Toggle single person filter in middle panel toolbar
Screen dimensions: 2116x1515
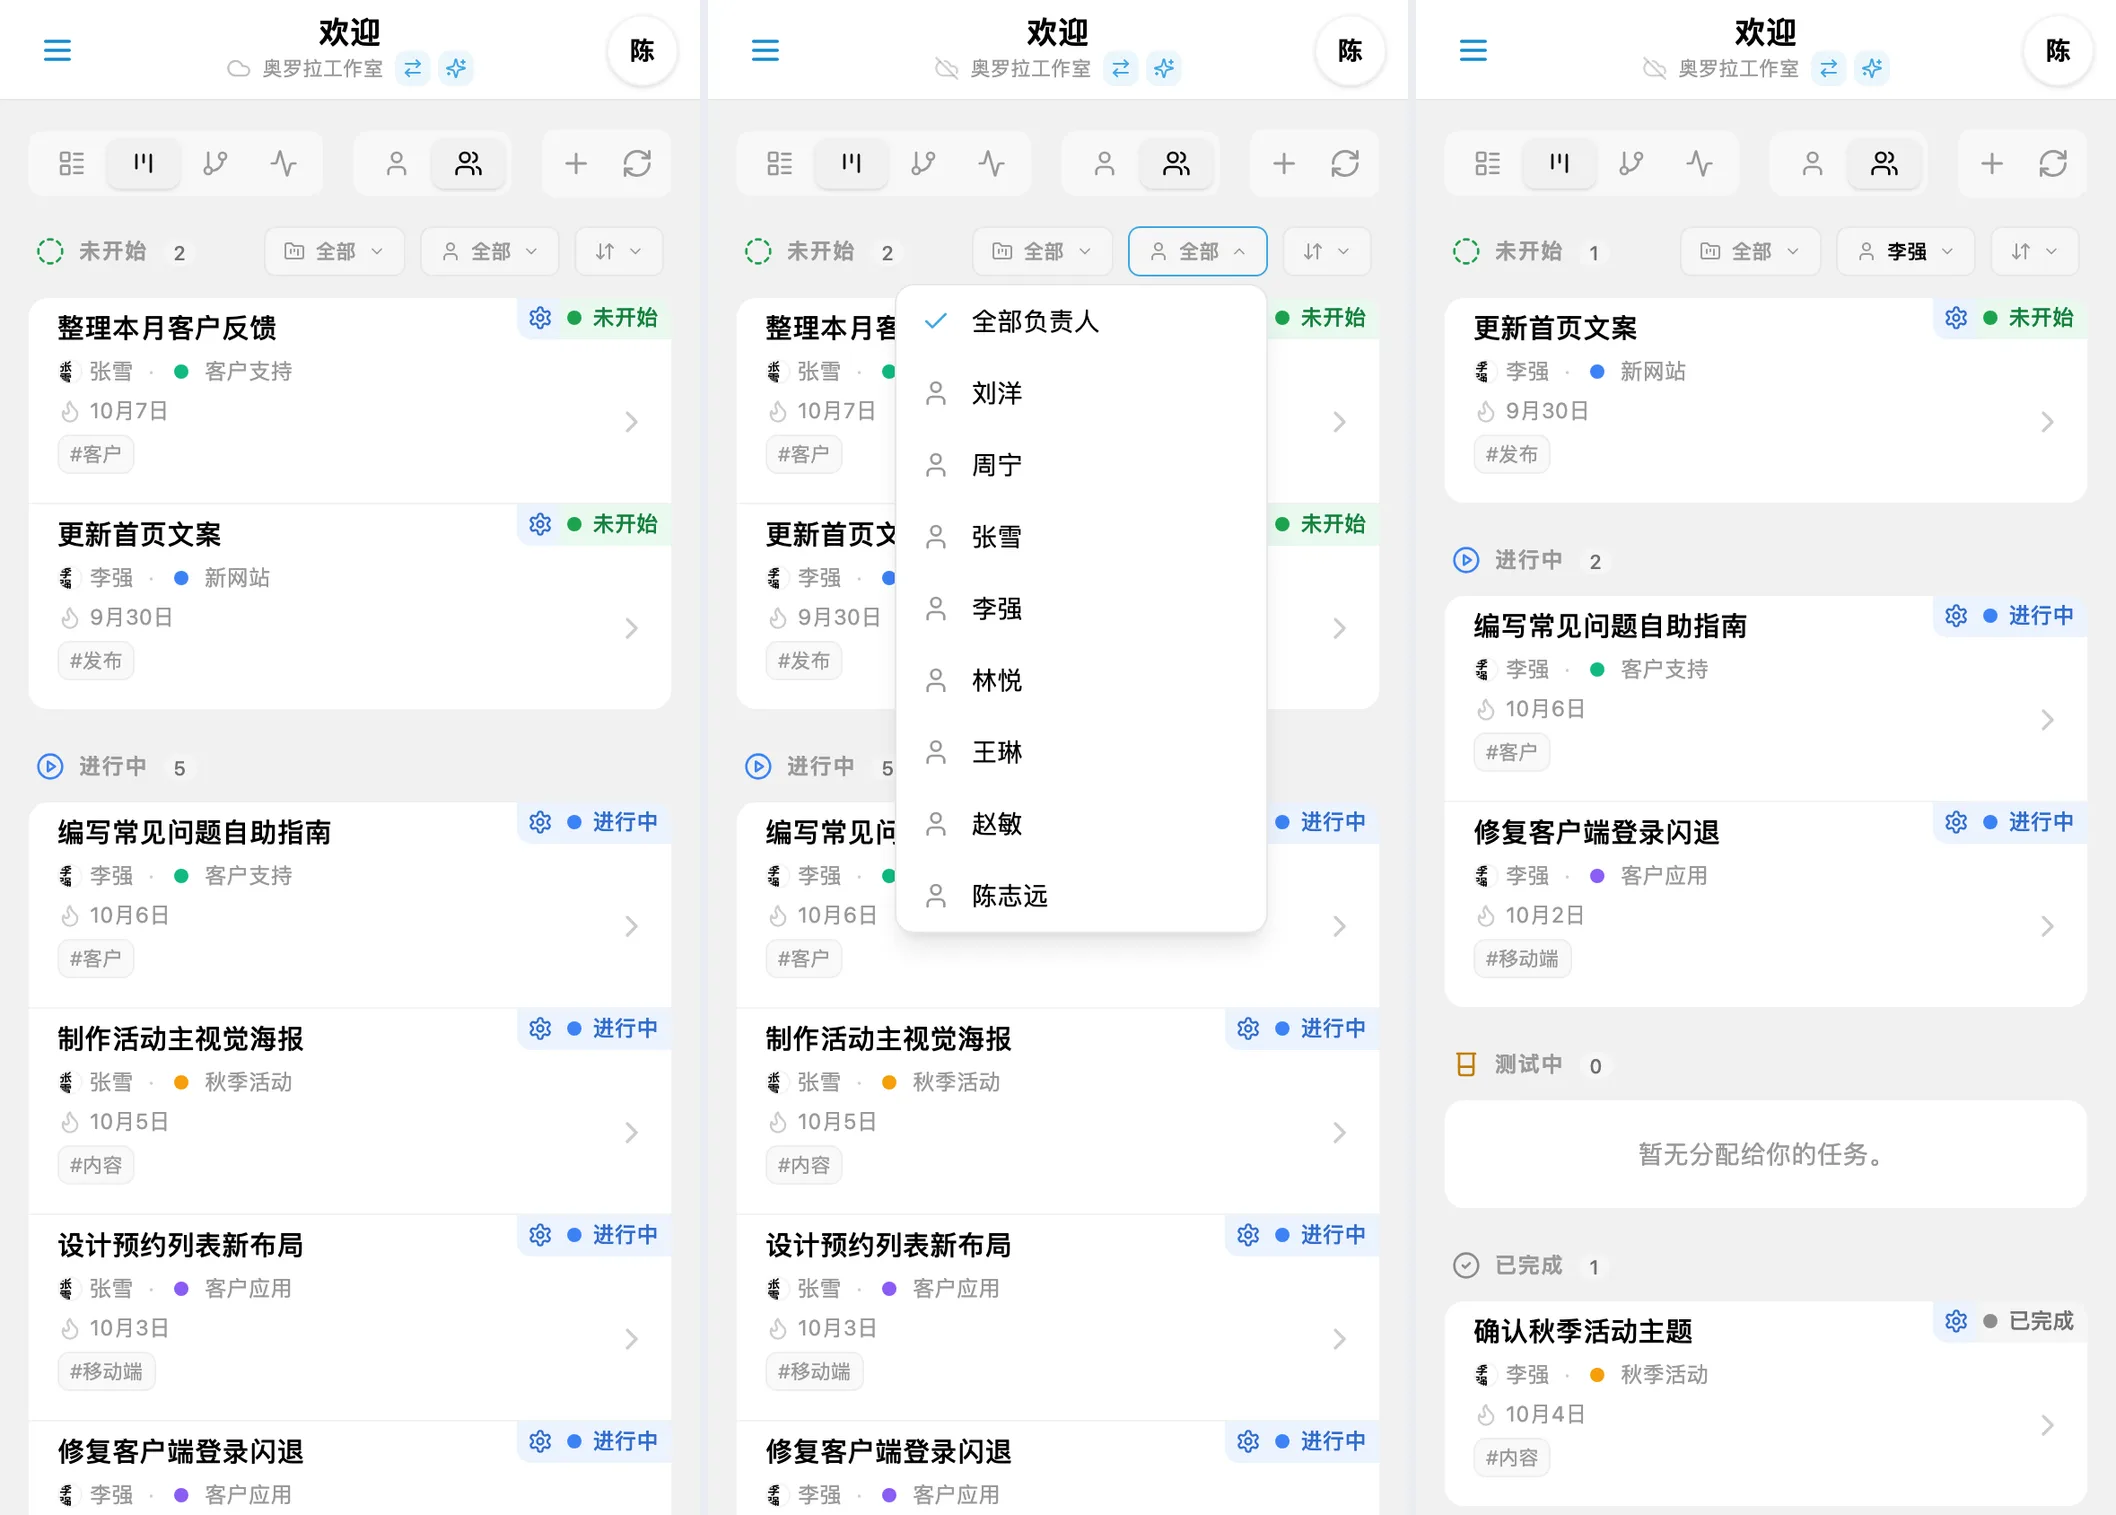[1104, 163]
